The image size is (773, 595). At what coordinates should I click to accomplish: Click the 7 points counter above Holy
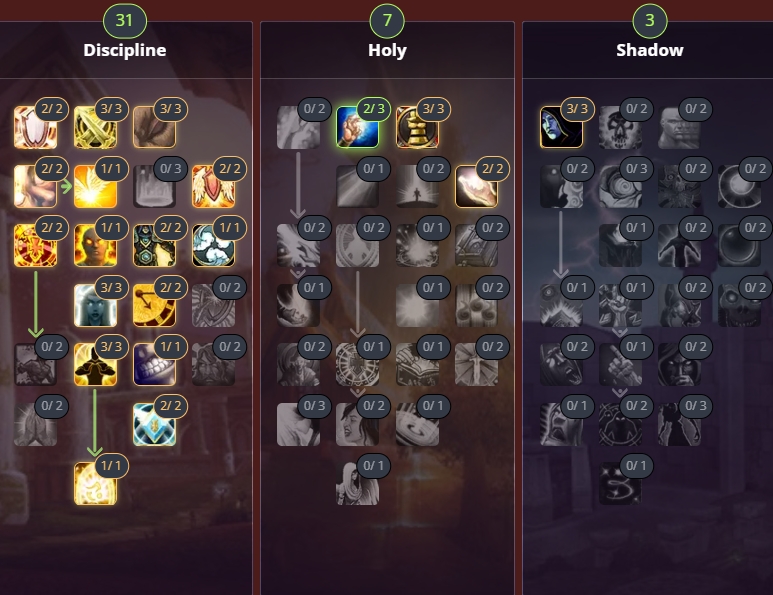pyautogui.click(x=387, y=20)
